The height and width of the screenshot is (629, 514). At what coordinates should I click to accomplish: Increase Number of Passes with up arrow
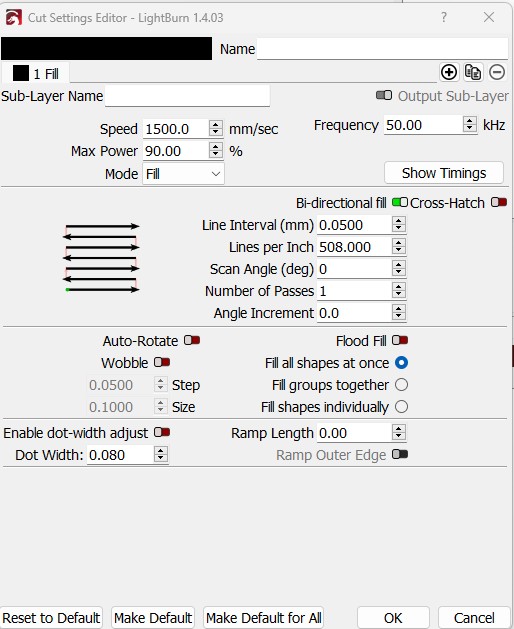coord(398,286)
